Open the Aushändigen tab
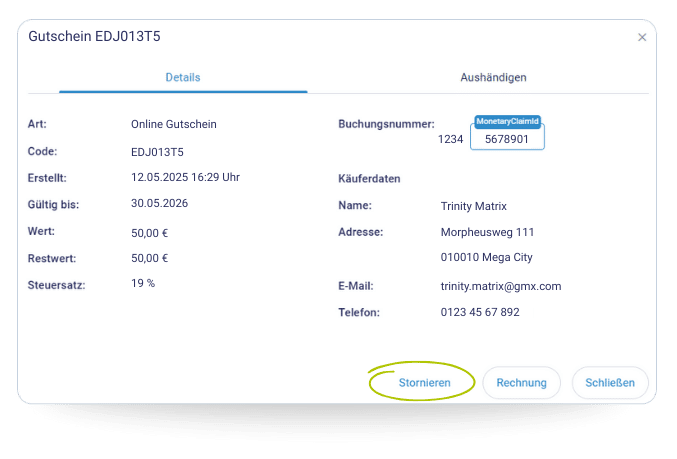Image resolution: width=677 pixels, height=459 pixels. click(x=493, y=77)
